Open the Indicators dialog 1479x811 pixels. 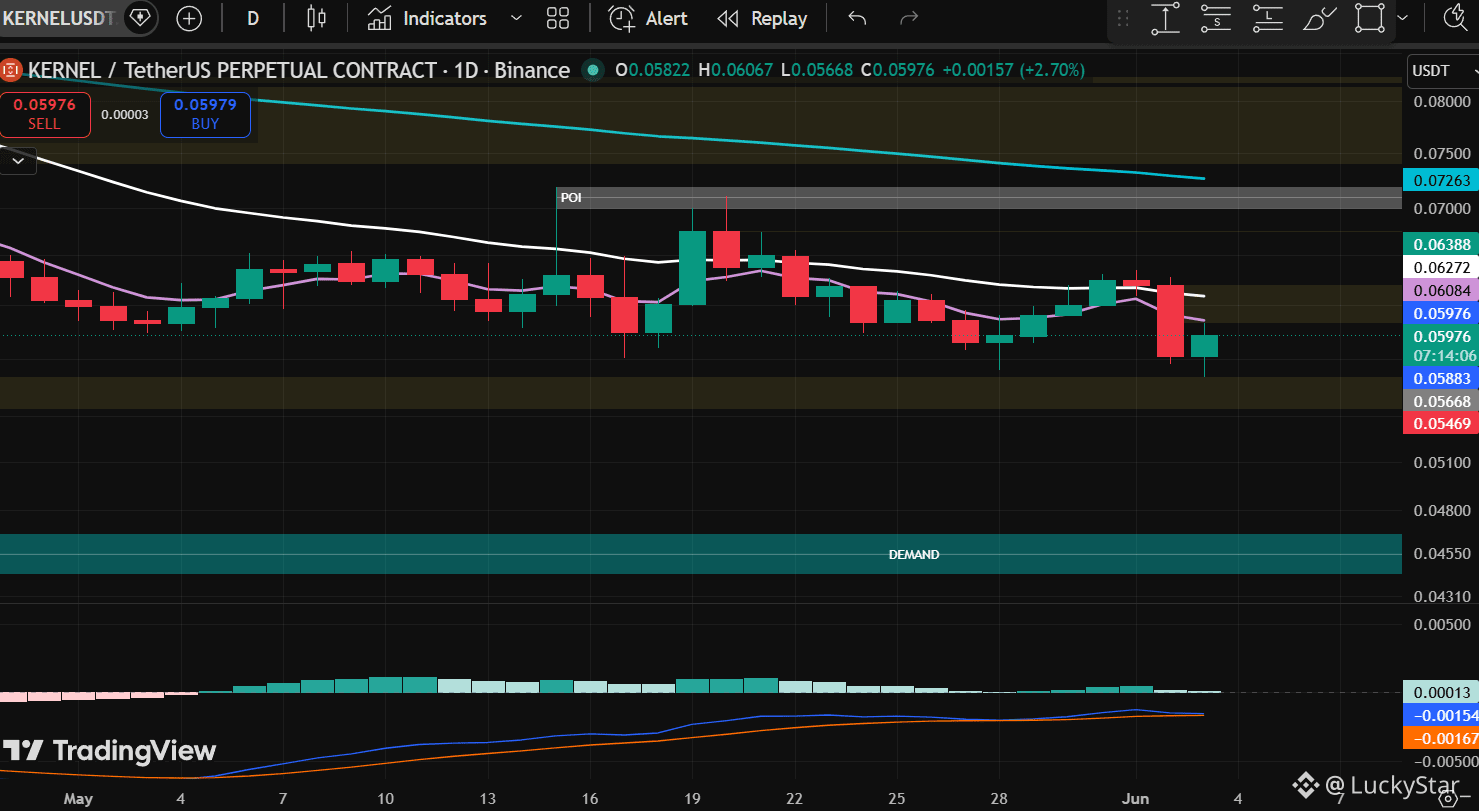[x=427, y=18]
